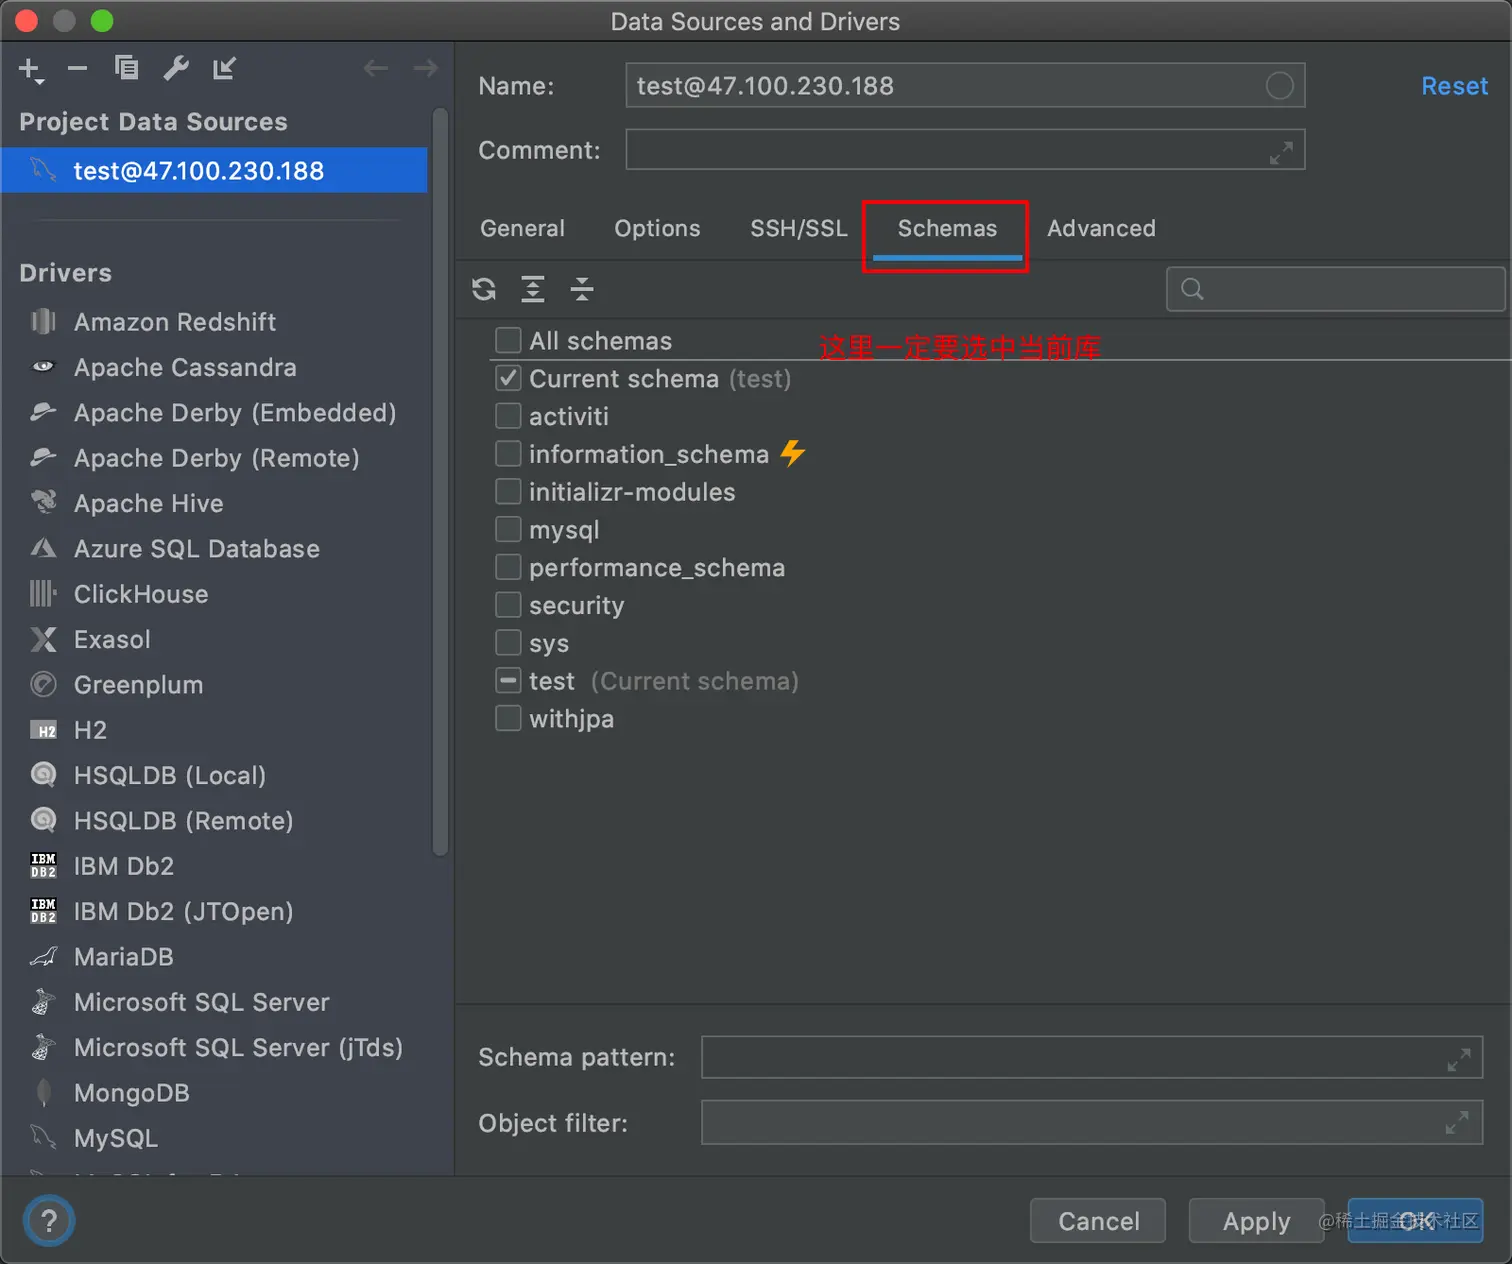Open the SSH/SSL tab
This screenshot has height=1264, width=1512.
pos(798,228)
